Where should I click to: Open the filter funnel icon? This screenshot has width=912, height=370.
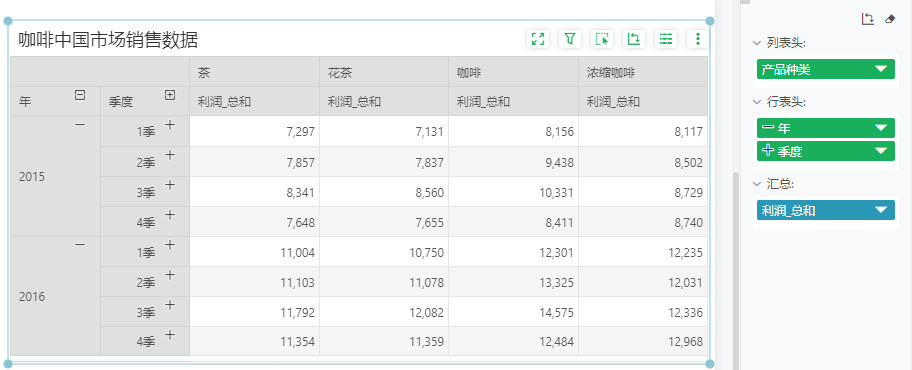(x=570, y=39)
